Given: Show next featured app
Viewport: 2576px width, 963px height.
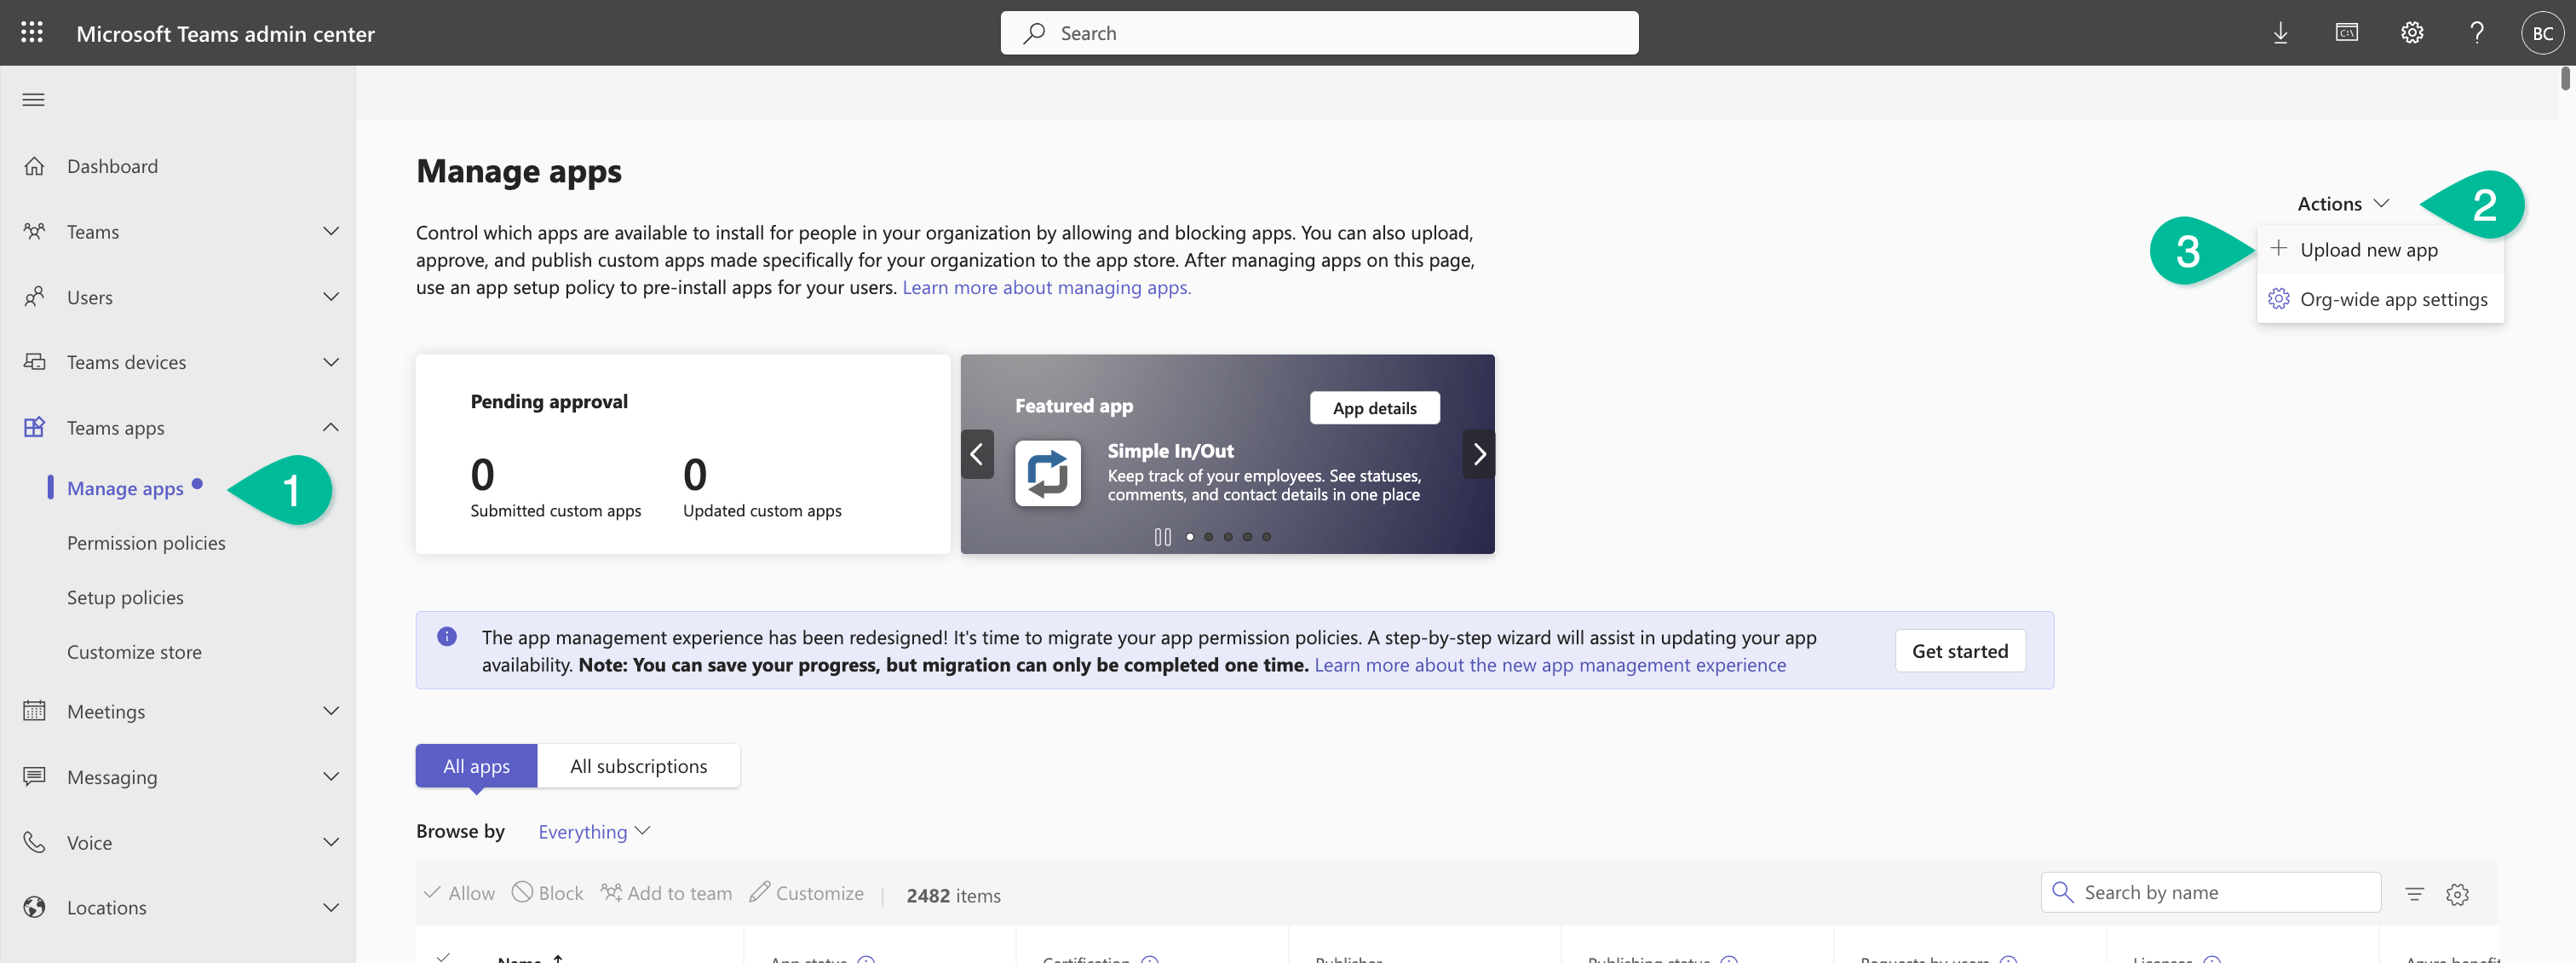Looking at the screenshot, I should point(1478,454).
